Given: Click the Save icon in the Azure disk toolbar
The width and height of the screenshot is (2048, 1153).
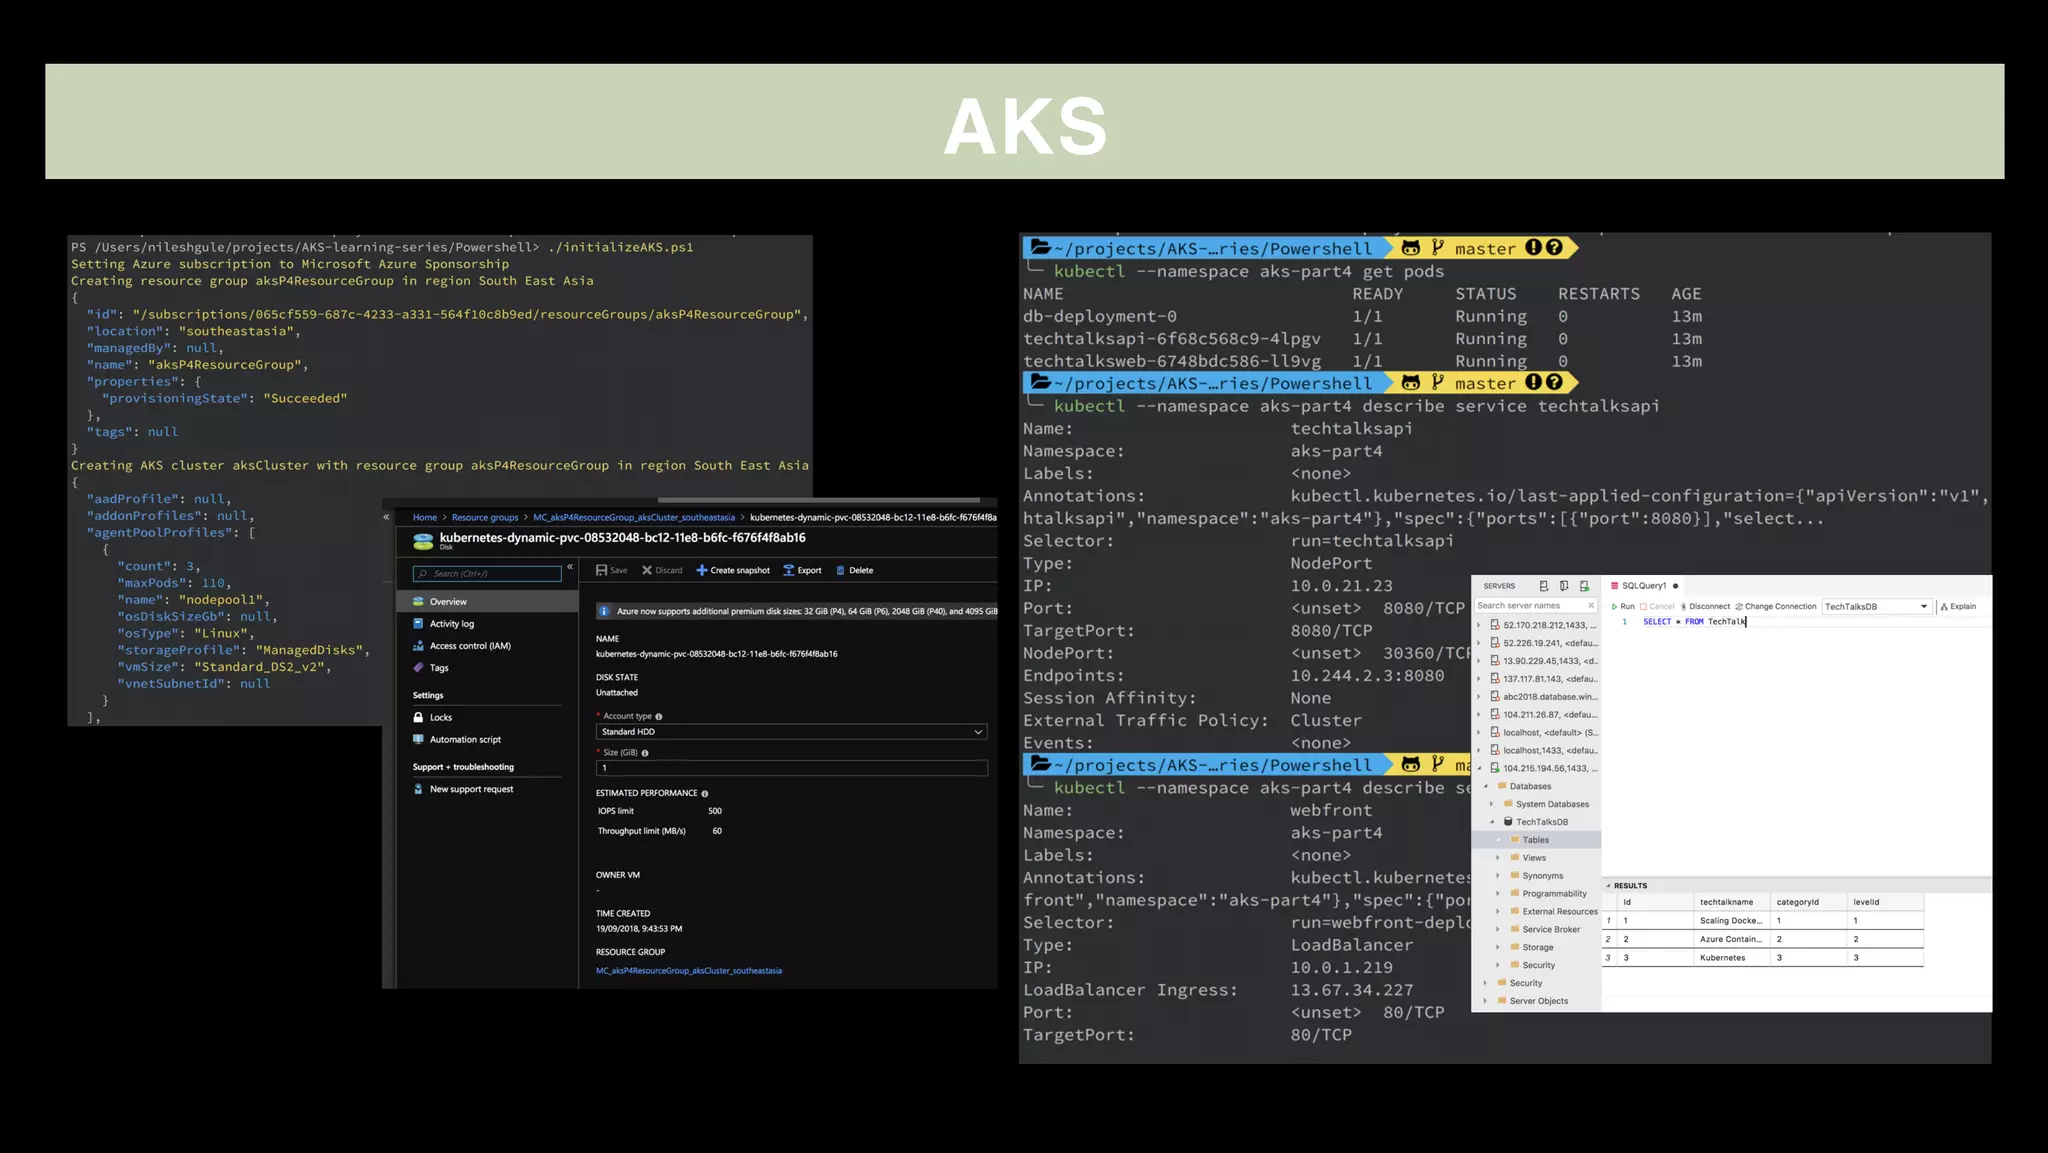Looking at the screenshot, I should click(601, 570).
